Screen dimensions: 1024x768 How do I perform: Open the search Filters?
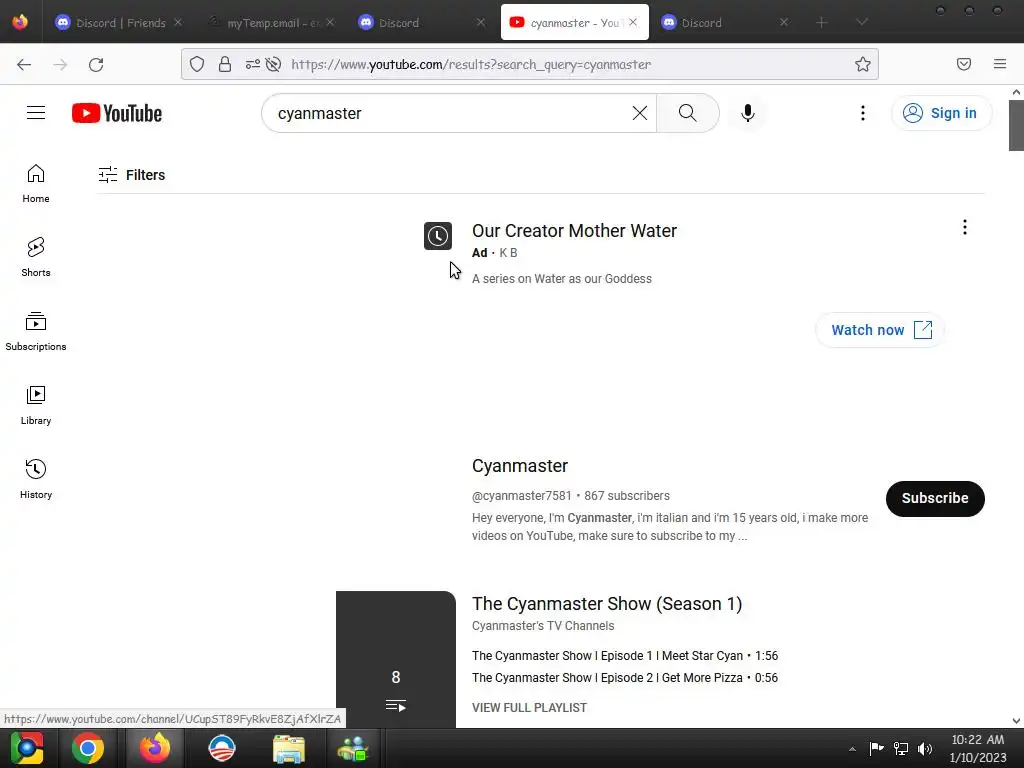132,175
